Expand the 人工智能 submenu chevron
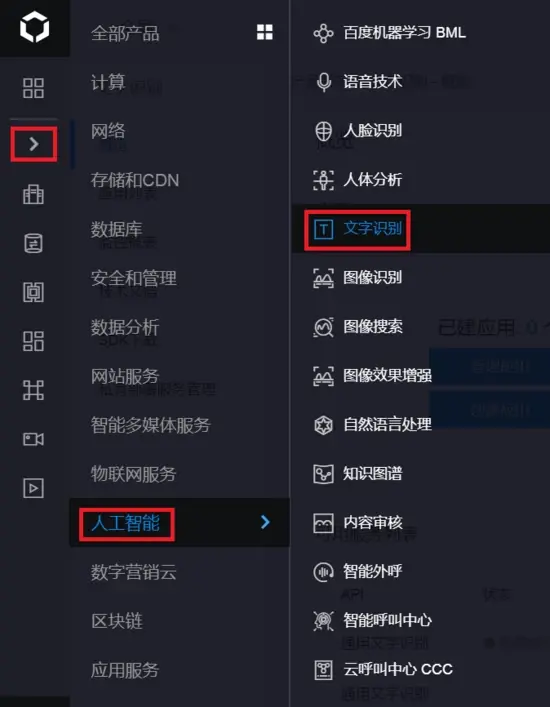This screenshot has width=550, height=707. 265,522
